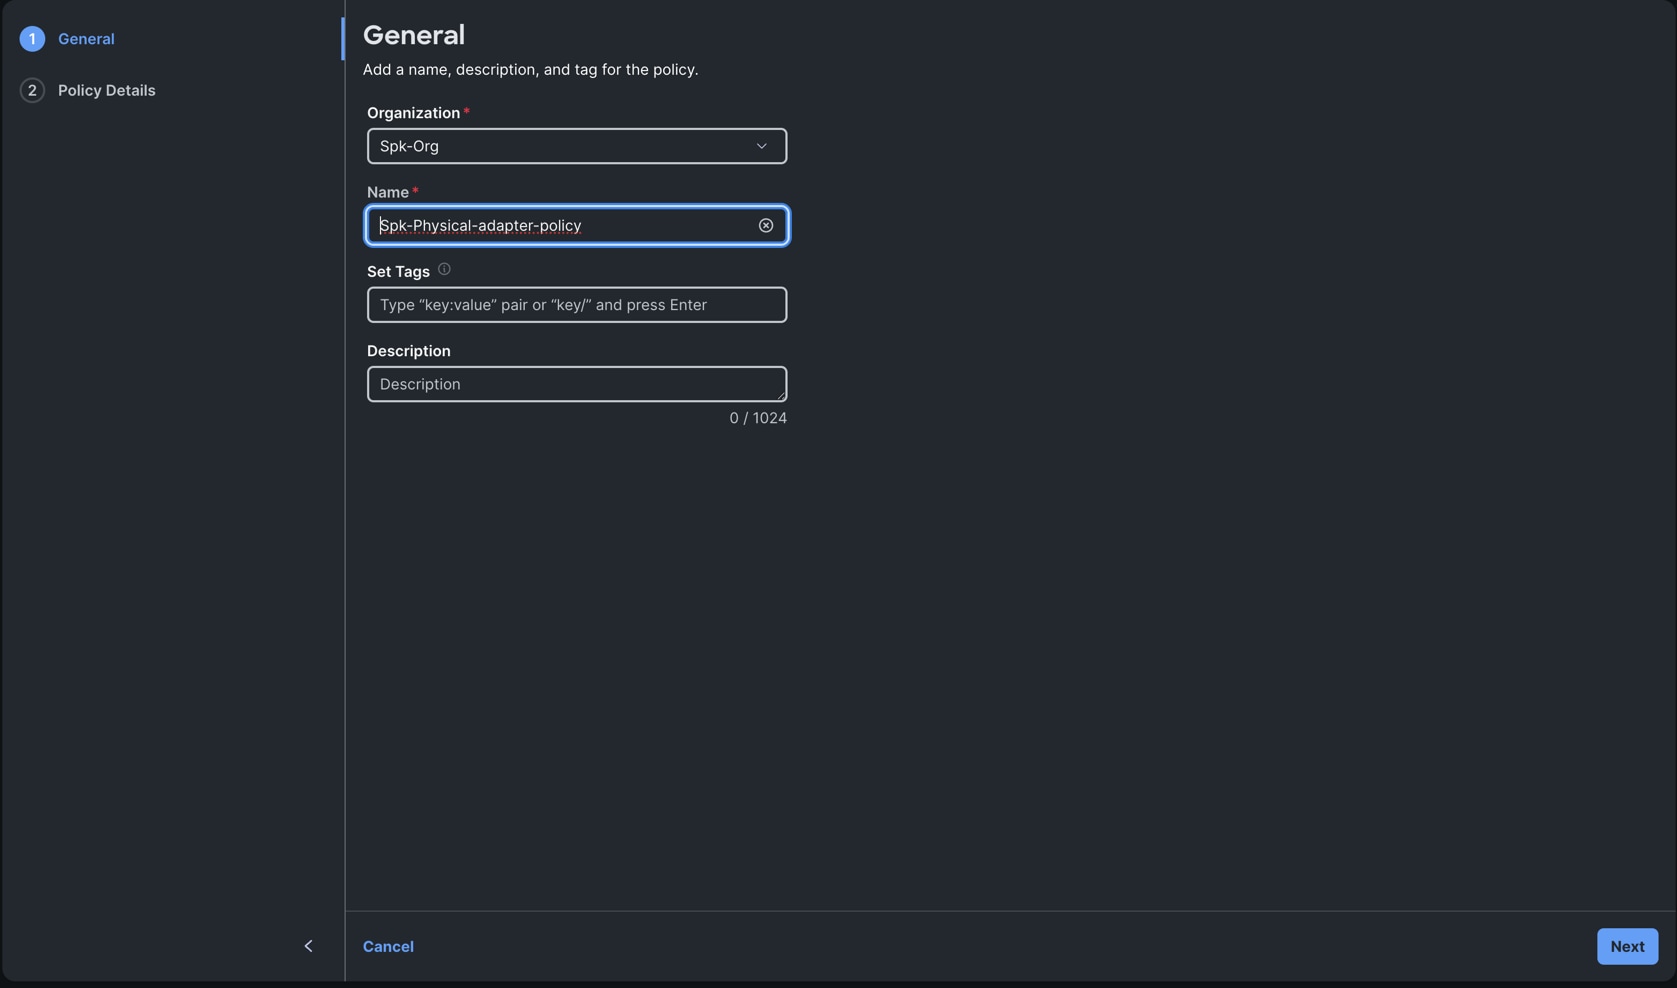Viewport: 1677px width, 988px height.
Task: Click the 0 / 1024 character counter
Action: (758, 417)
